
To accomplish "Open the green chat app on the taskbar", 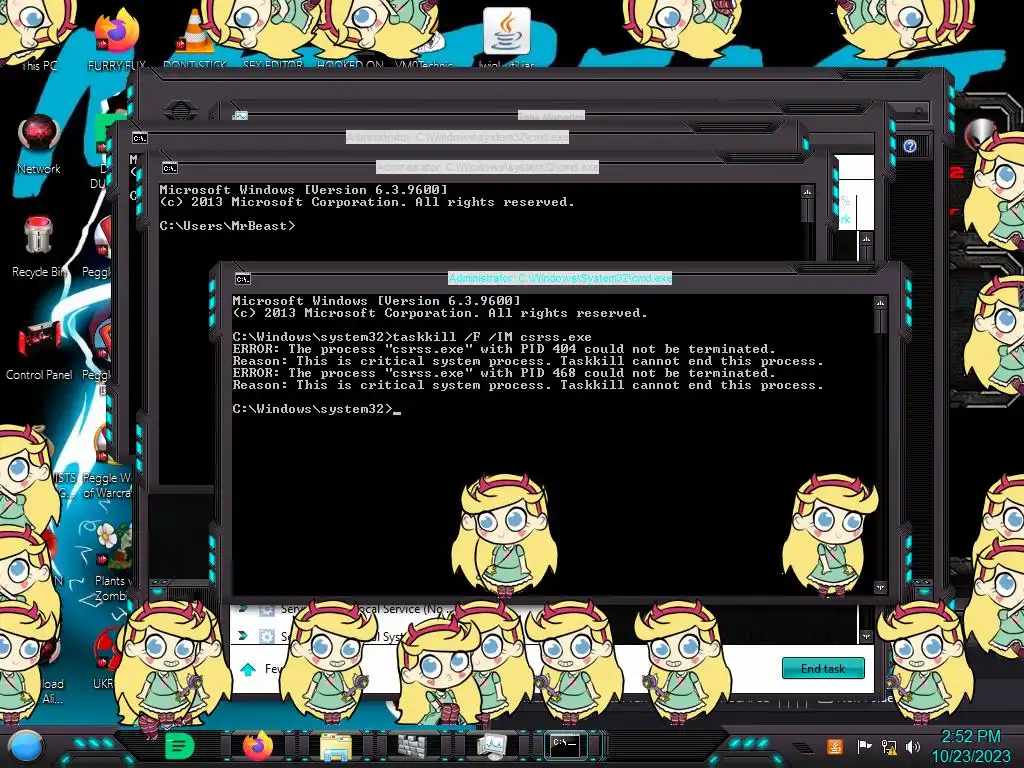I will 179,746.
